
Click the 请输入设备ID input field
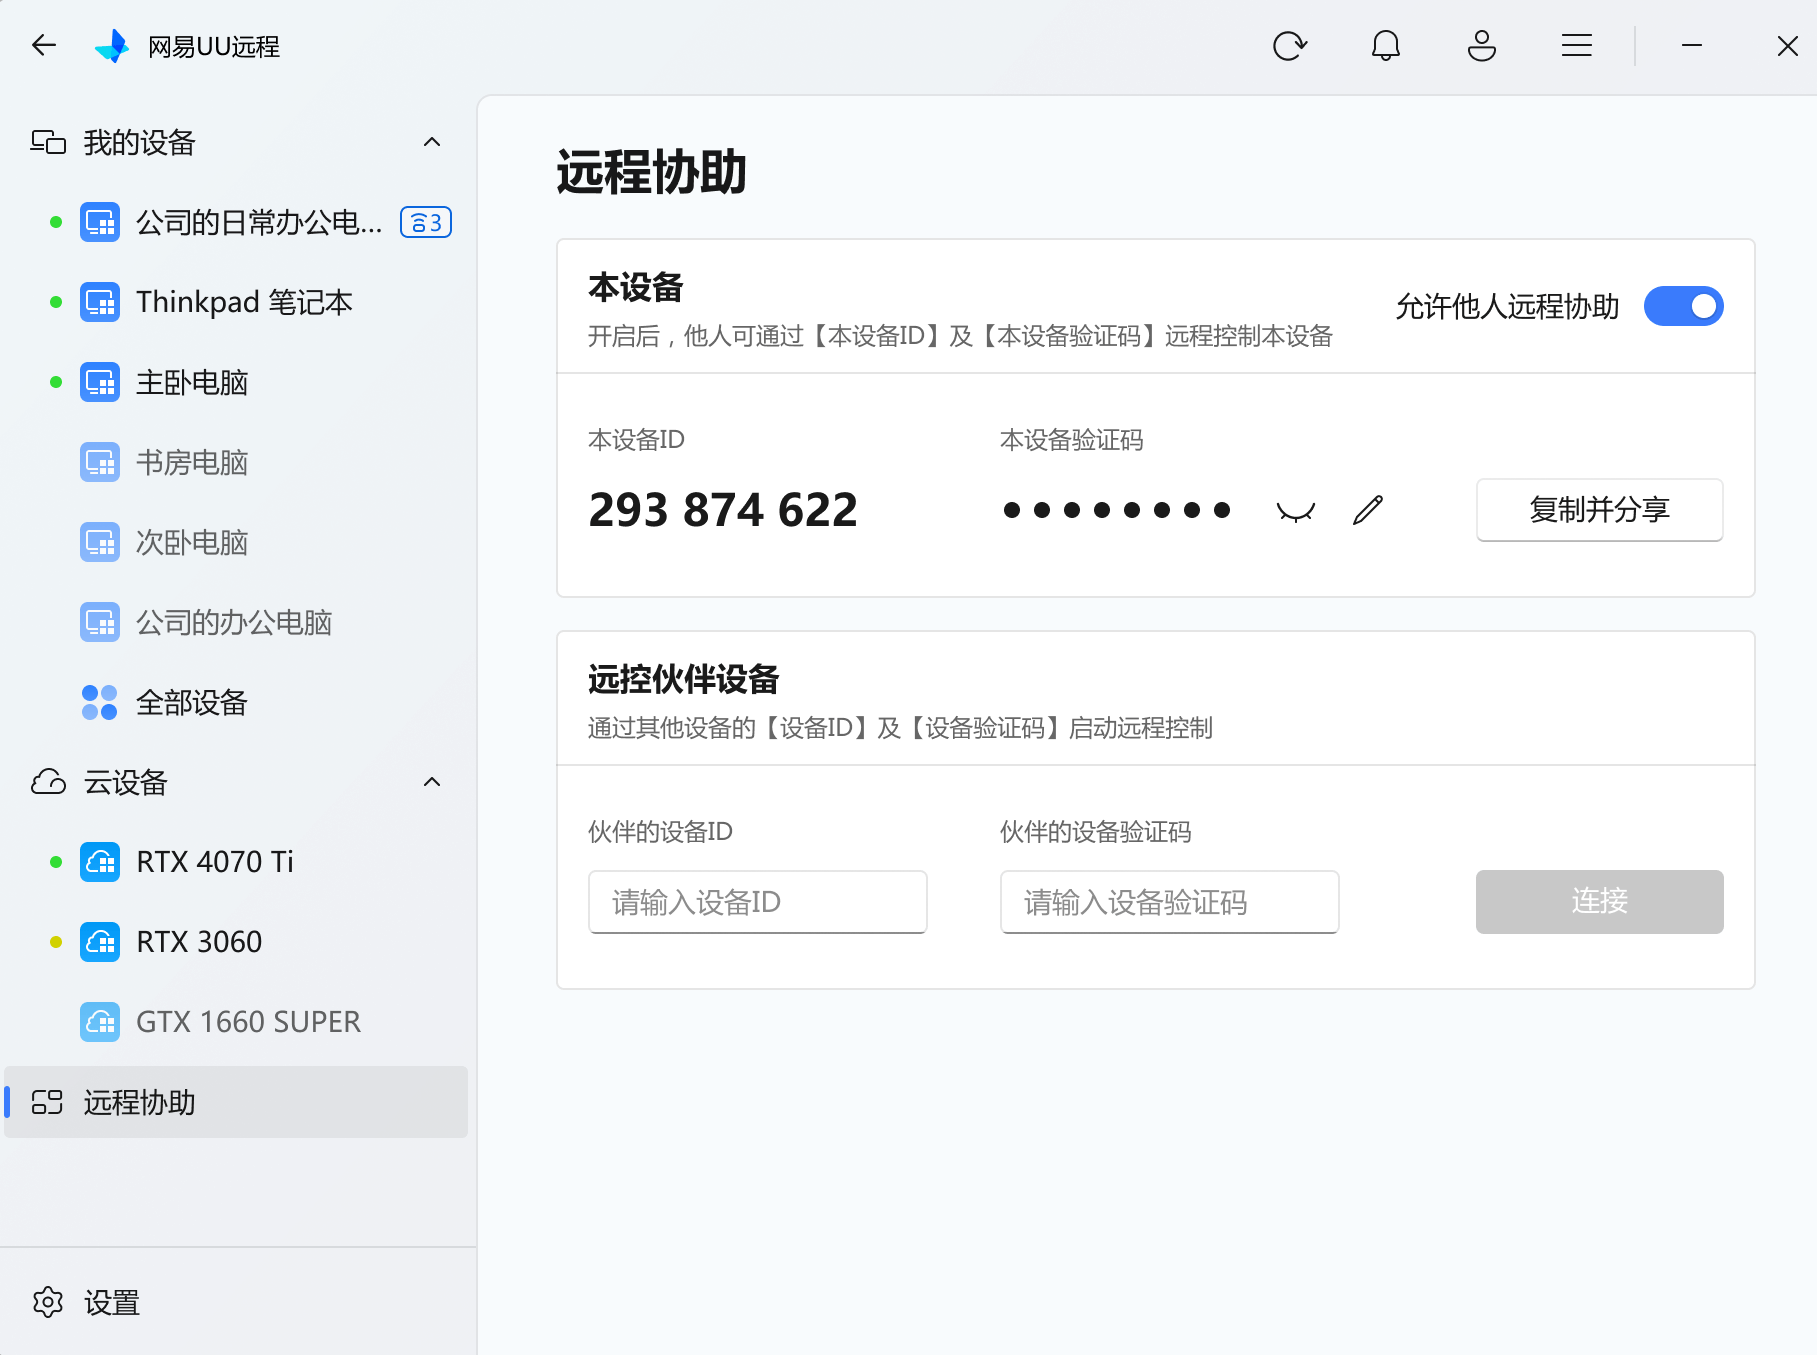pyautogui.click(x=757, y=902)
